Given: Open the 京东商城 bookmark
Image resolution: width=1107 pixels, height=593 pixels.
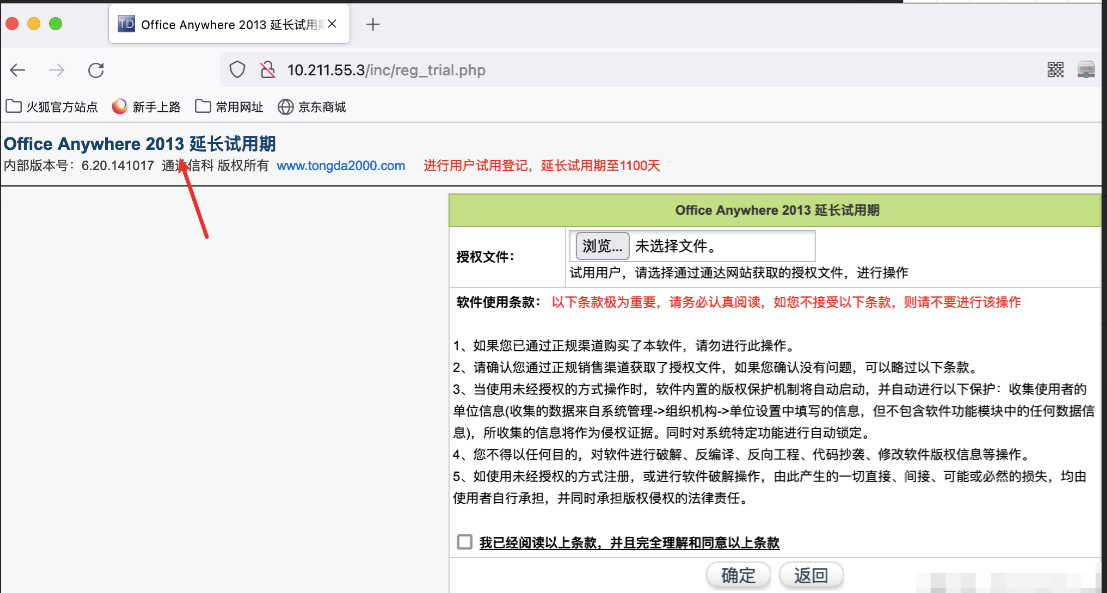Looking at the screenshot, I should [312, 107].
